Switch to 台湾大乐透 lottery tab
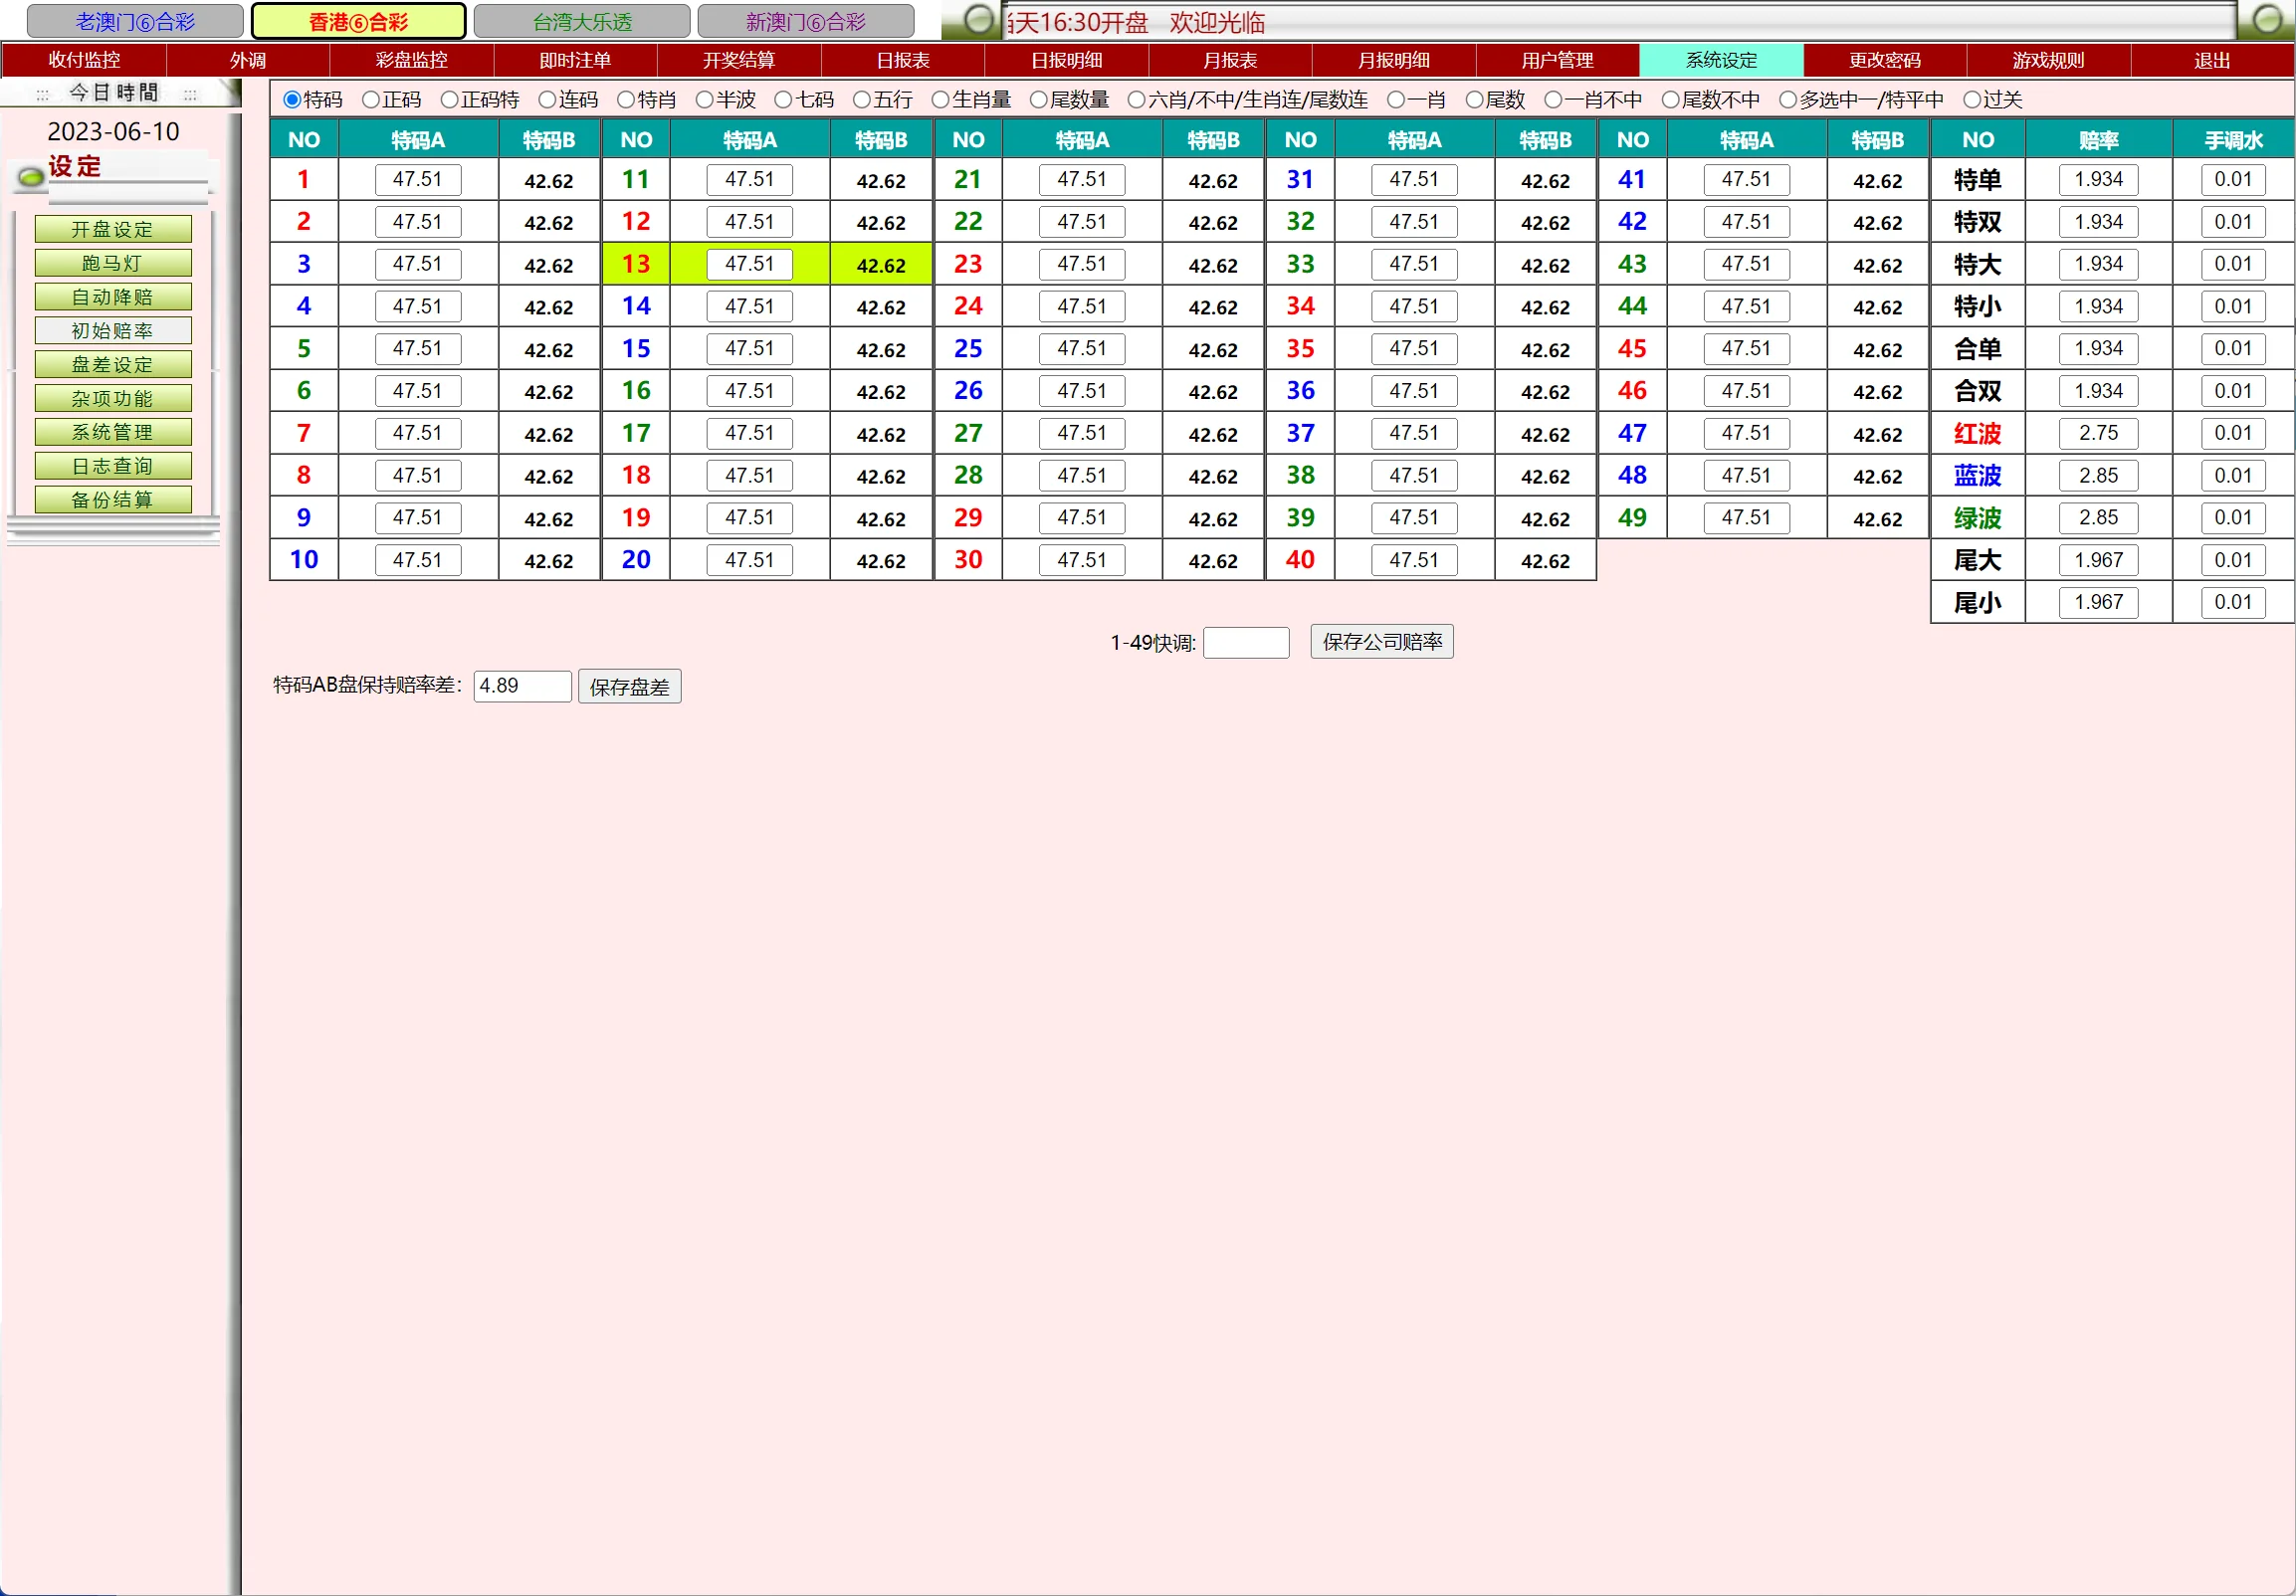Image resolution: width=2296 pixels, height=1596 pixels. click(582, 21)
